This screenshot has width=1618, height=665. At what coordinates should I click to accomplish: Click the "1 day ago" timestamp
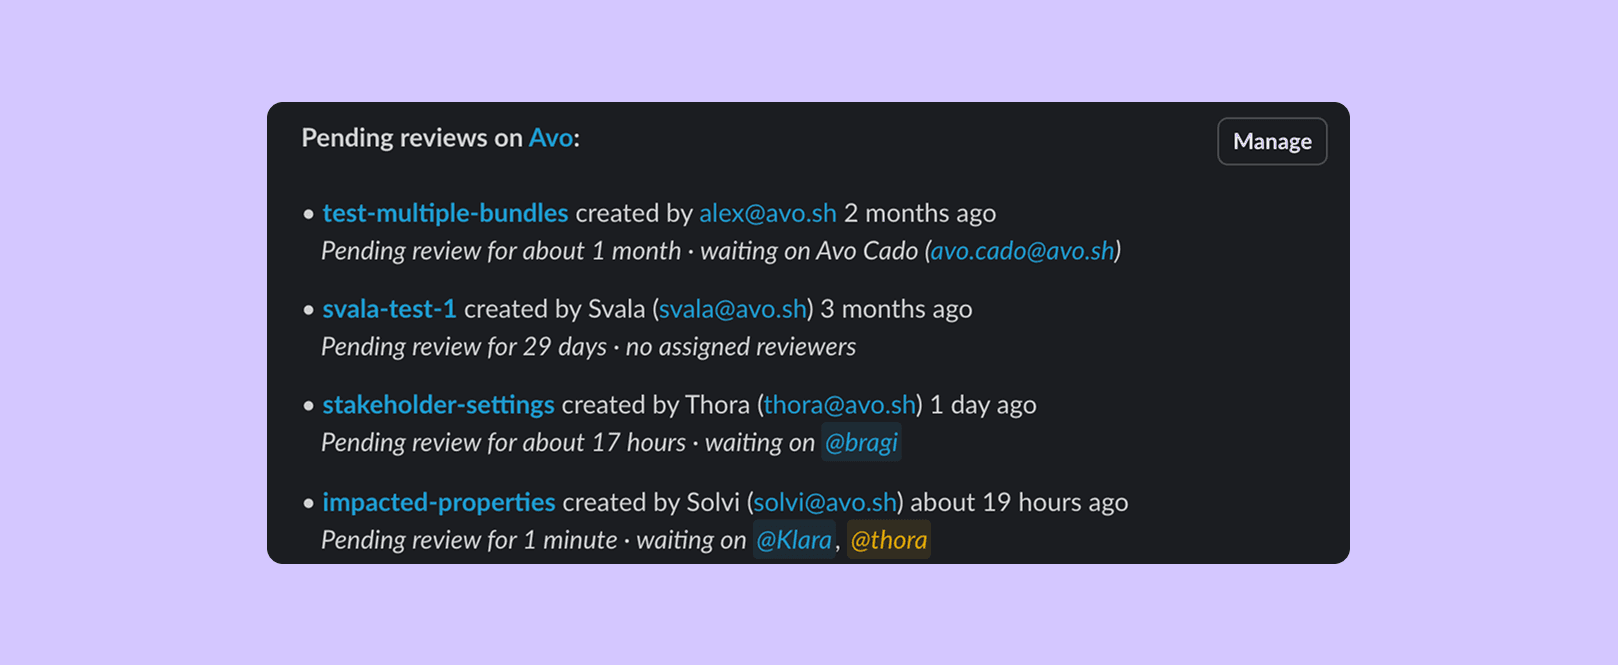point(983,405)
